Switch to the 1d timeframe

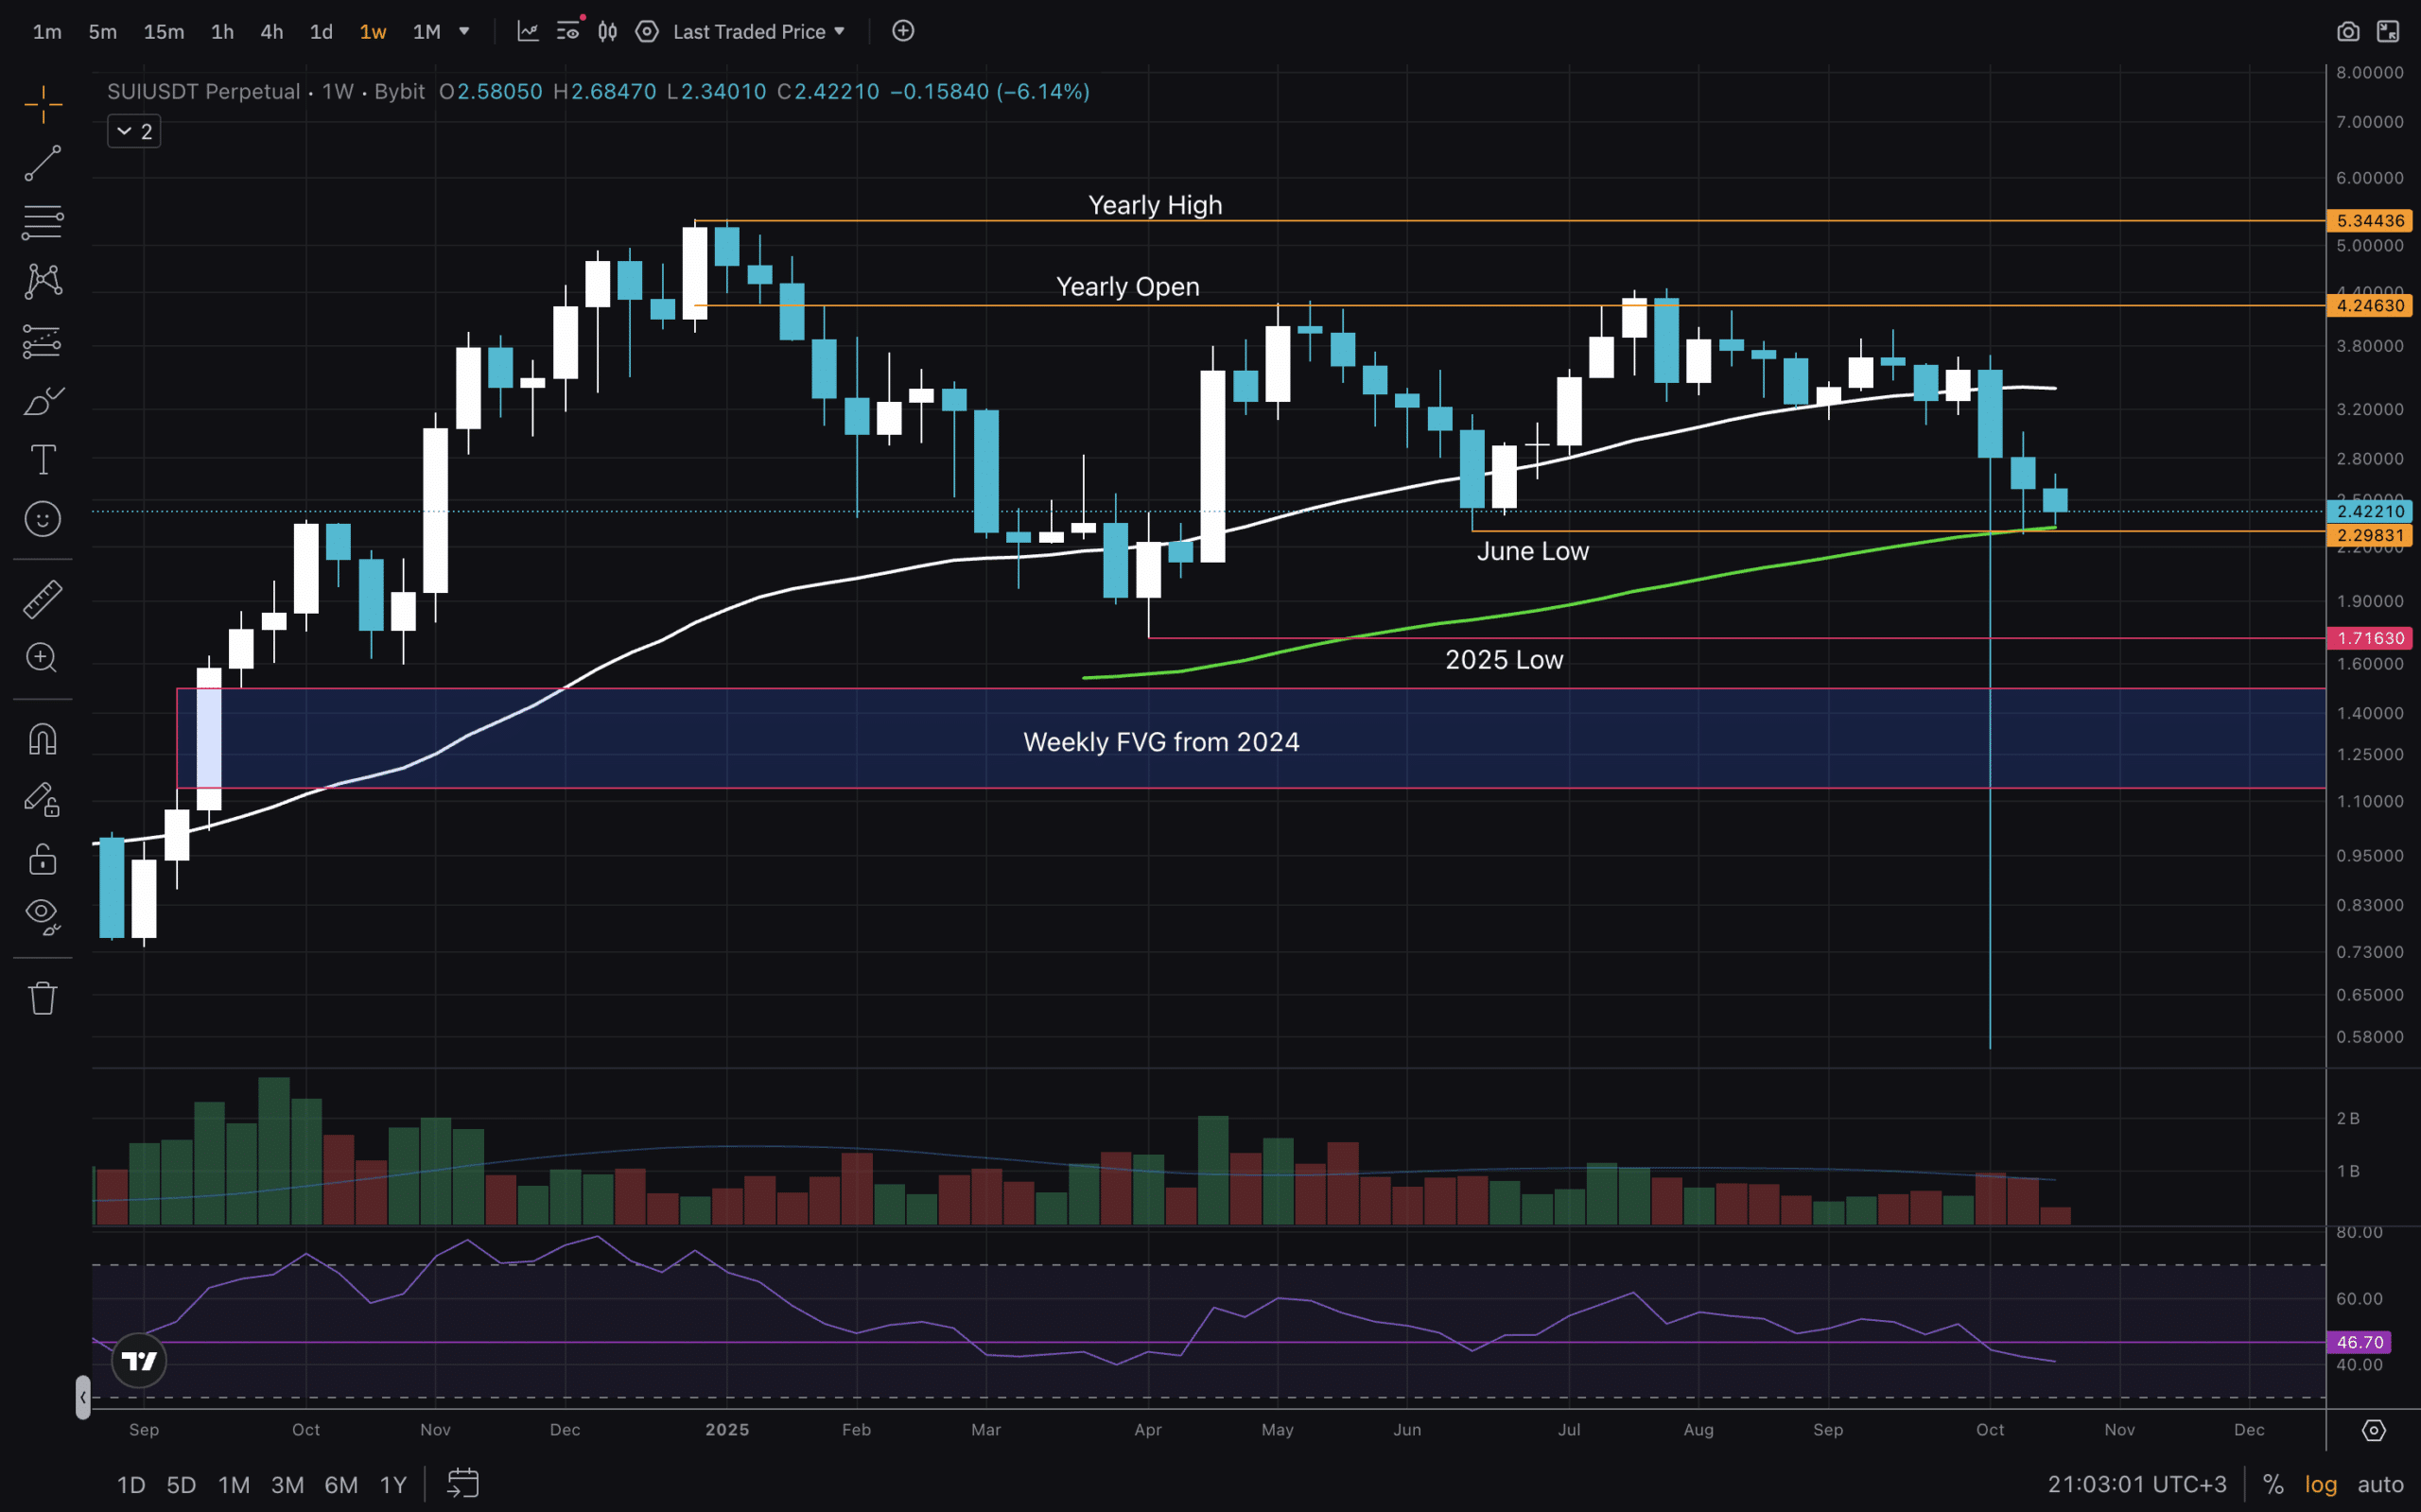pyautogui.click(x=321, y=32)
